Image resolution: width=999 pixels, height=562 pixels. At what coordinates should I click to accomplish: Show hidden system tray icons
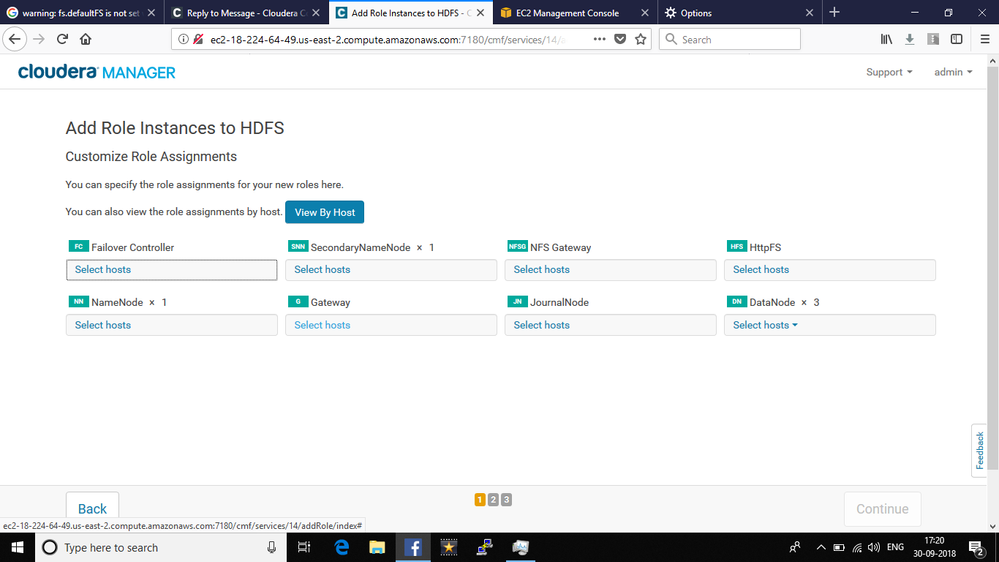click(x=821, y=547)
